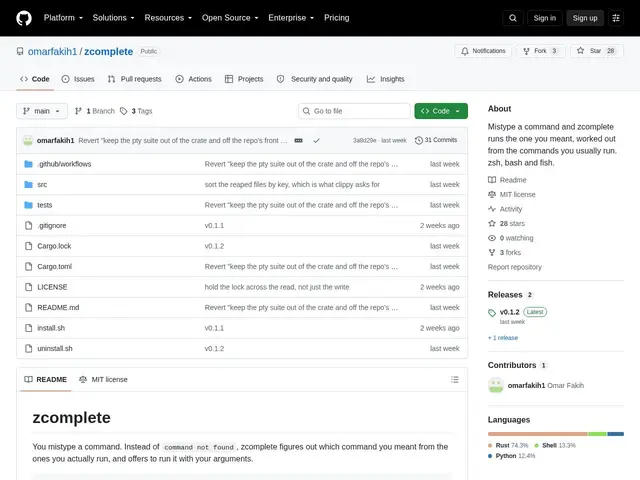Star the zcomplete repository
The height and width of the screenshot is (480, 640).
596,51
